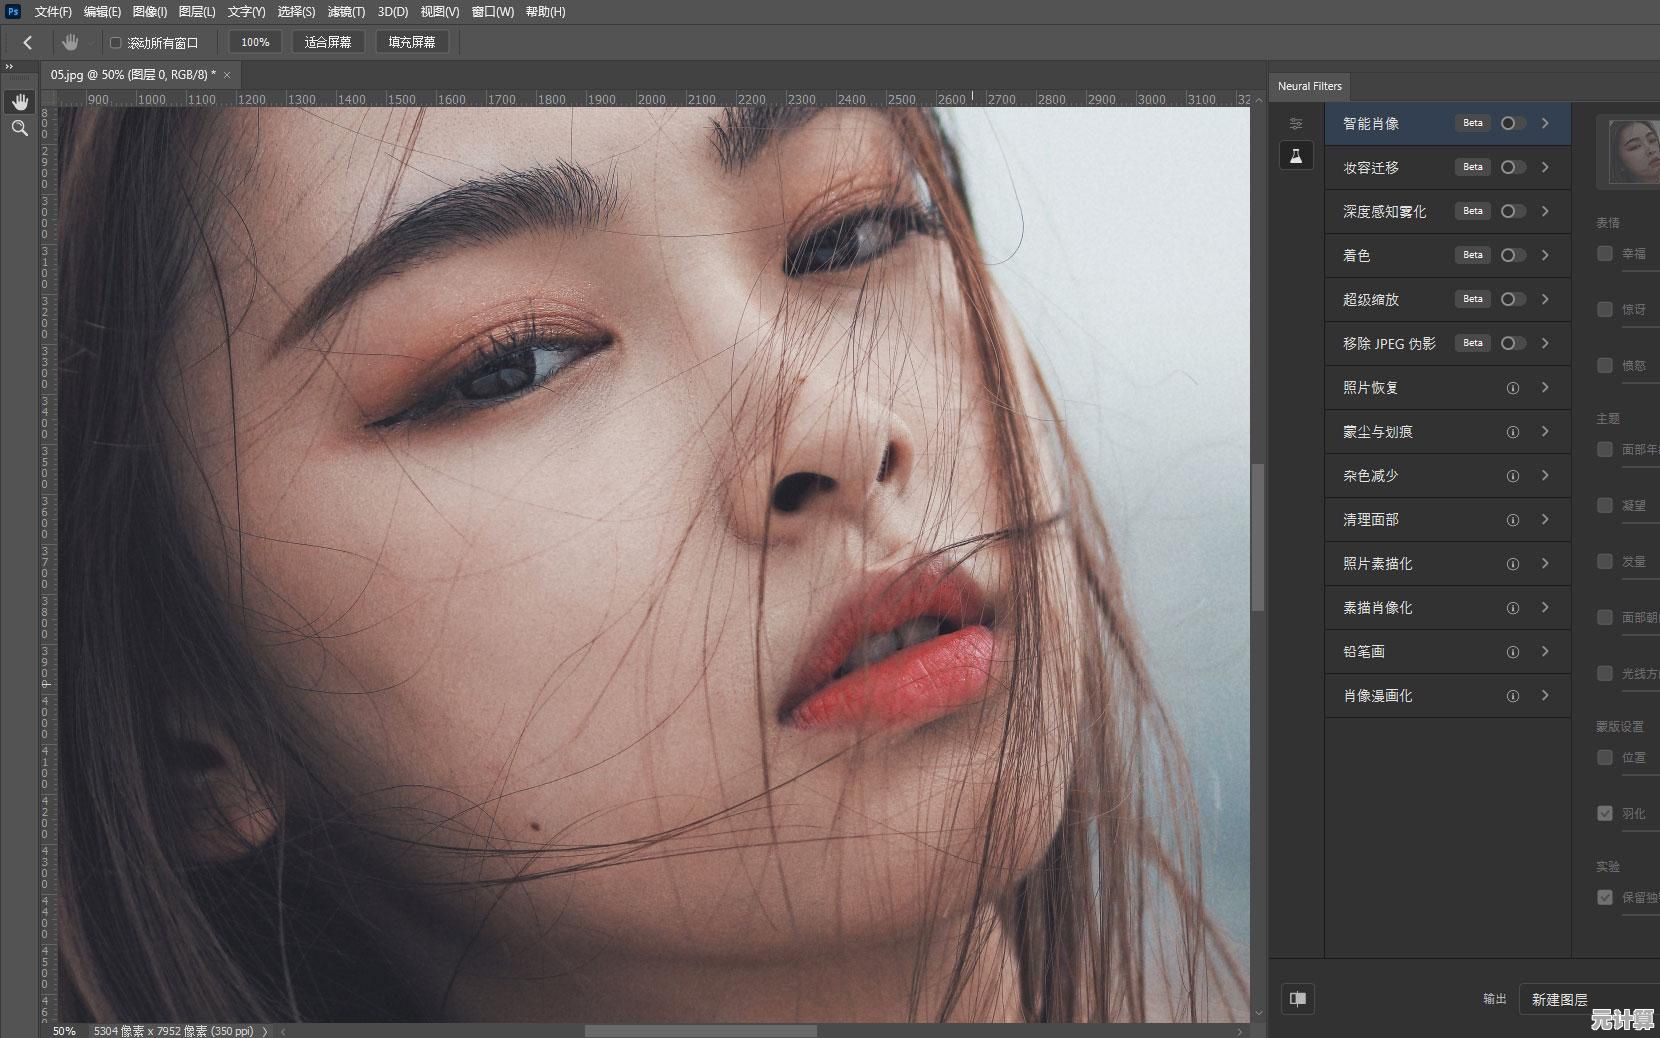Select the Hand tool in left toolbar
1660x1038 pixels.
(19, 102)
